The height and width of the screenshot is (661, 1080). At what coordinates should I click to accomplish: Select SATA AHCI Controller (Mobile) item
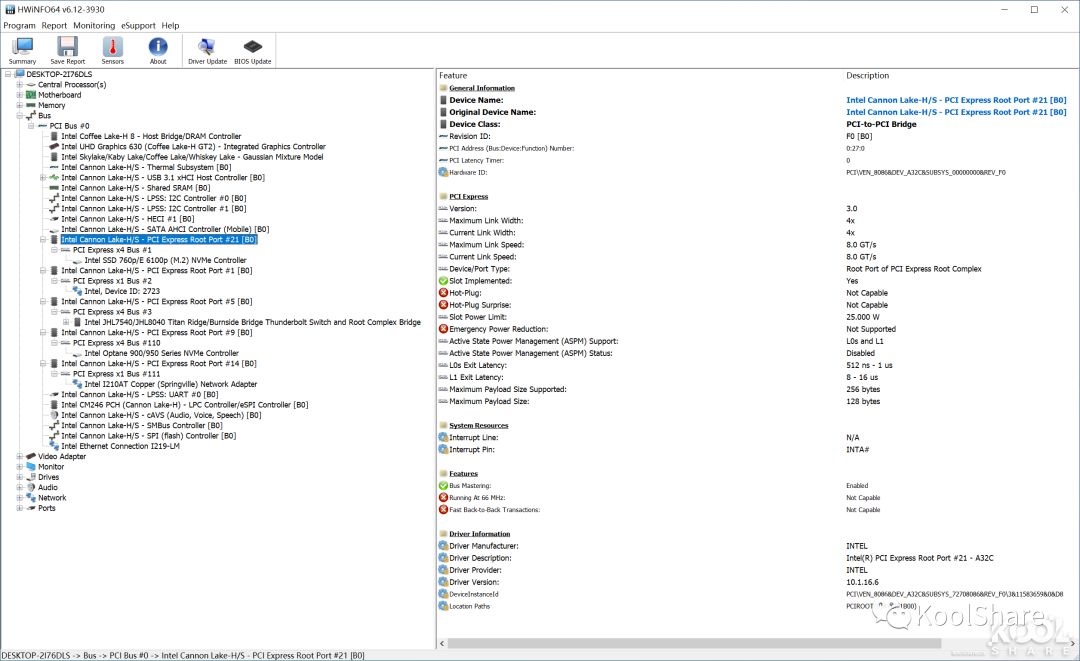pyautogui.click(x=165, y=229)
